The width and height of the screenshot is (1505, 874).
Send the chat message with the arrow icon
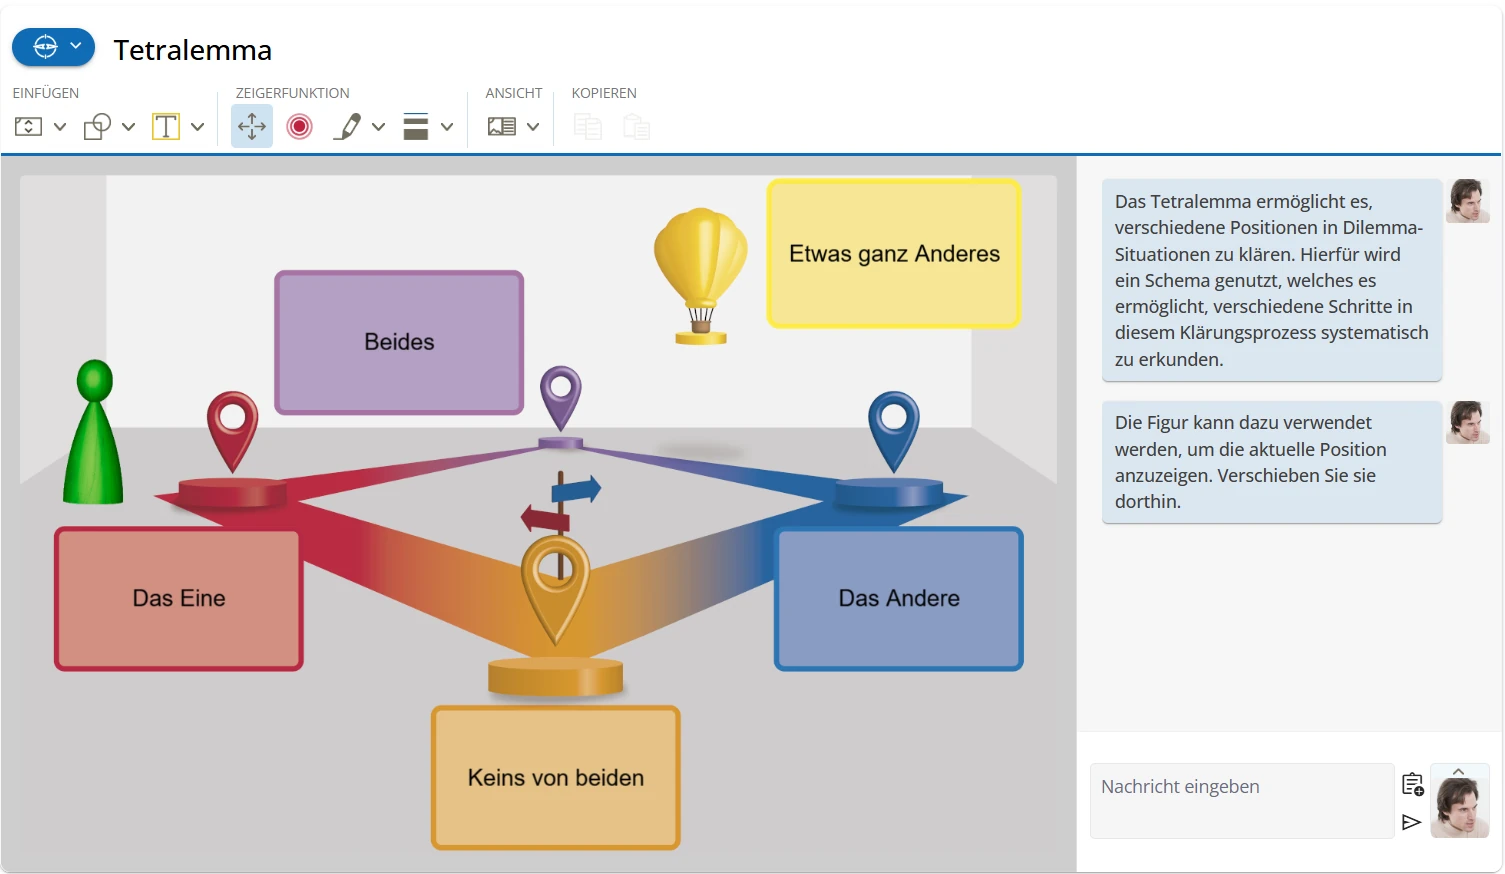pyautogui.click(x=1413, y=821)
